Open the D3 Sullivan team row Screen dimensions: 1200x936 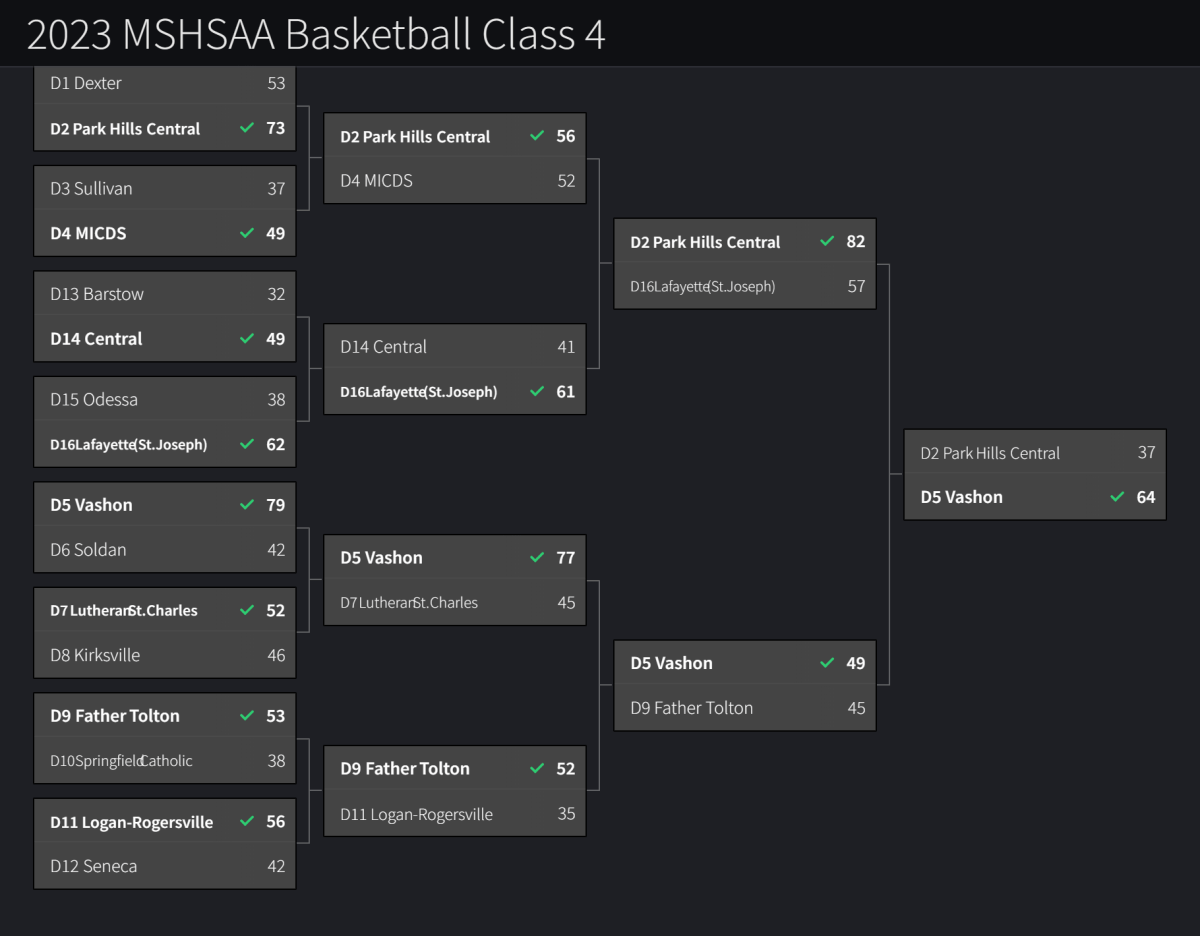(x=91, y=188)
